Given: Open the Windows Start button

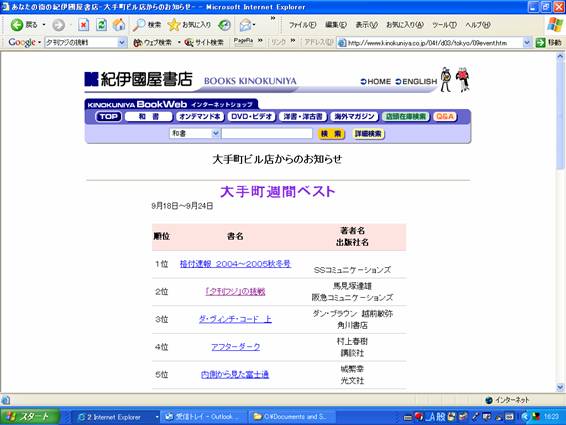Looking at the screenshot, I should pyautogui.click(x=30, y=417).
